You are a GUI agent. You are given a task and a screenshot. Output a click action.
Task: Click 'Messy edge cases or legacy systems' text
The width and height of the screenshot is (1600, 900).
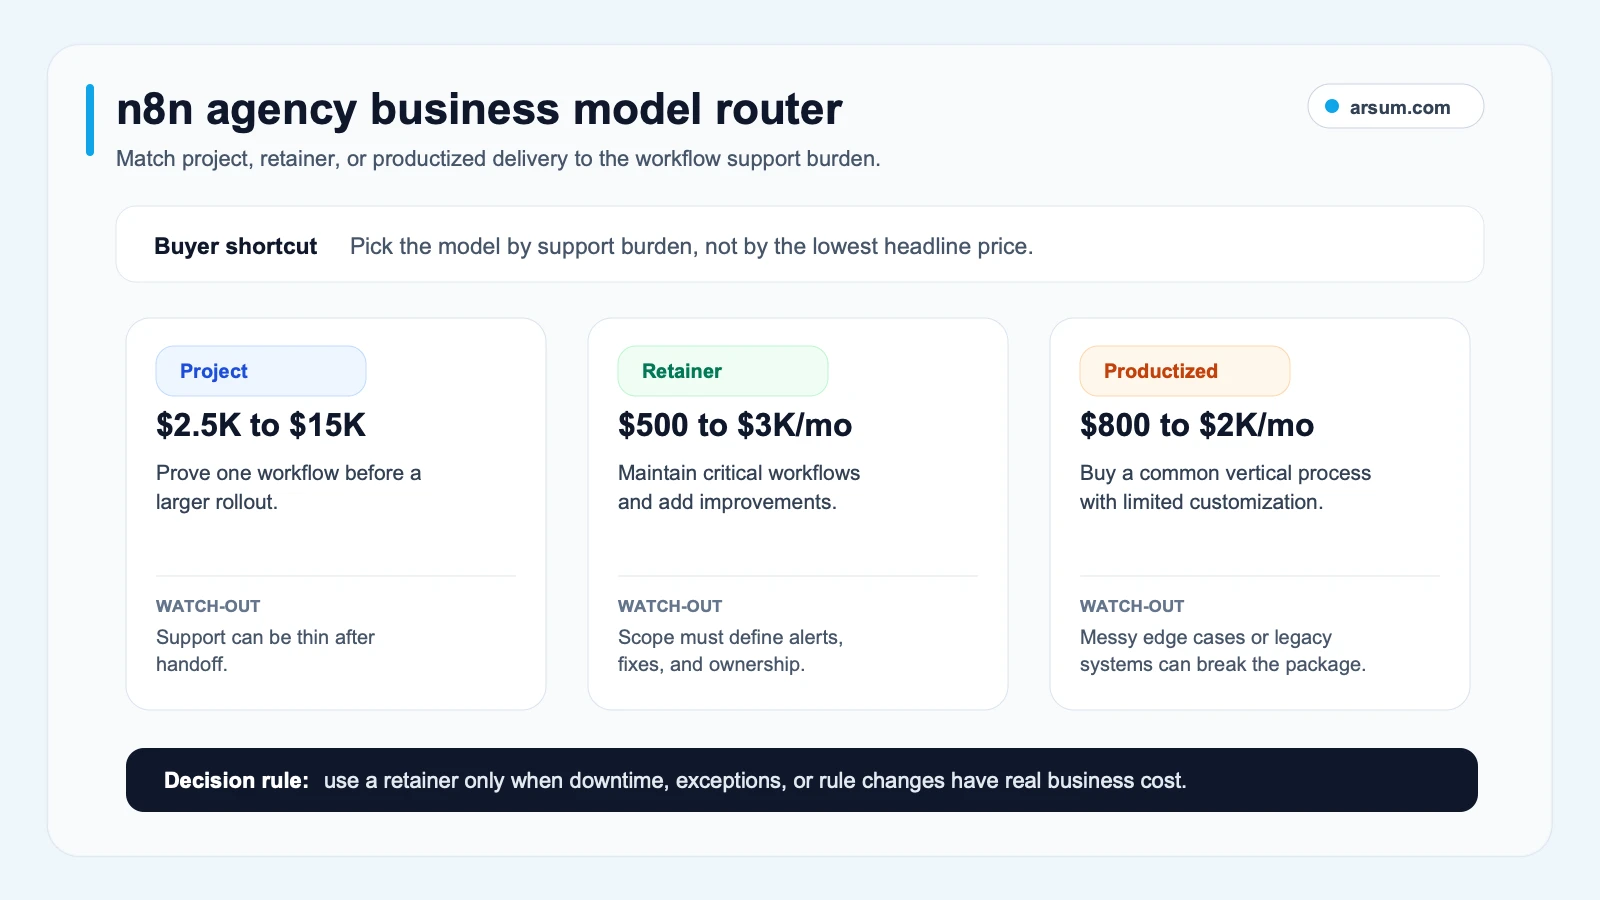[x=1223, y=650]
